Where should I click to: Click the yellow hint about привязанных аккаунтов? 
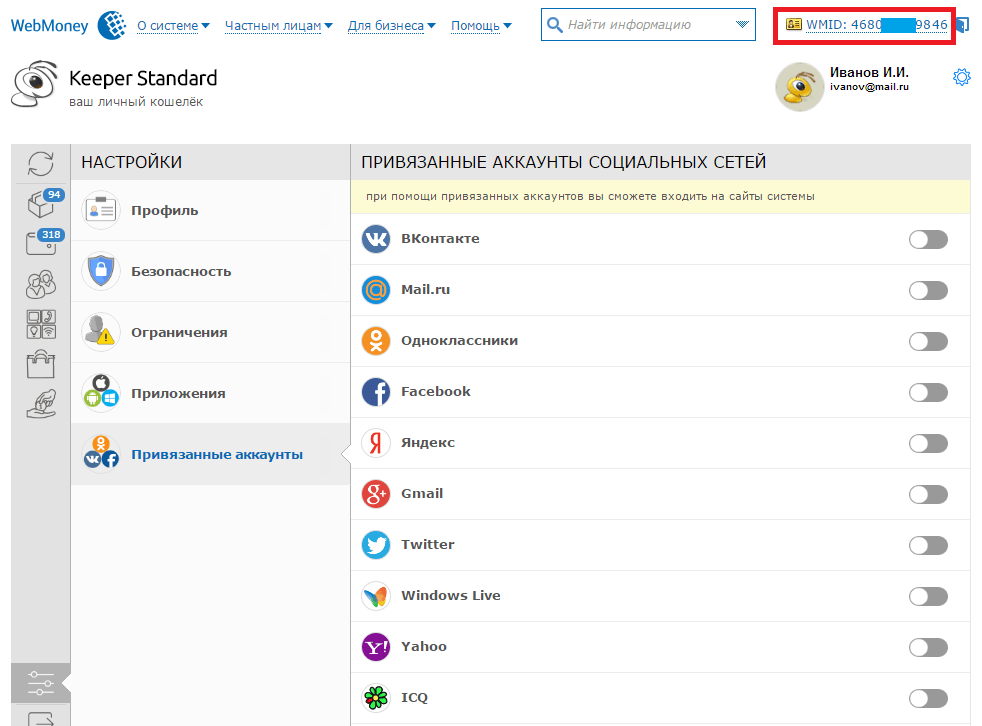[x=660, y=197]
